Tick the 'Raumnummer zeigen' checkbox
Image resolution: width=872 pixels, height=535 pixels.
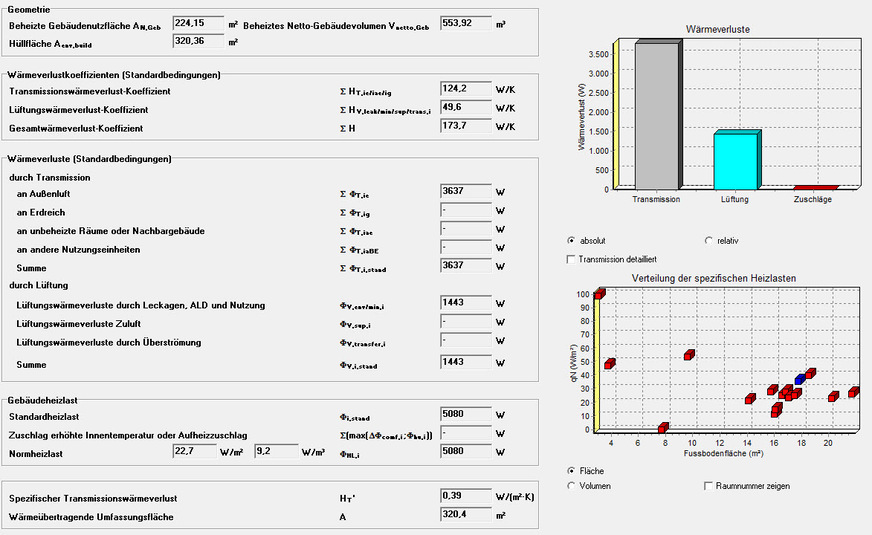click(x=709, y=486)
